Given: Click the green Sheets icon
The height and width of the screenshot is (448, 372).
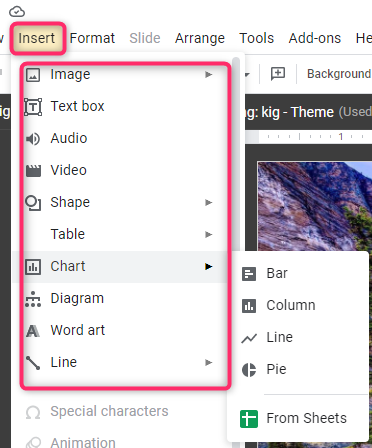Looking at the screenshot, I should 249,419.
